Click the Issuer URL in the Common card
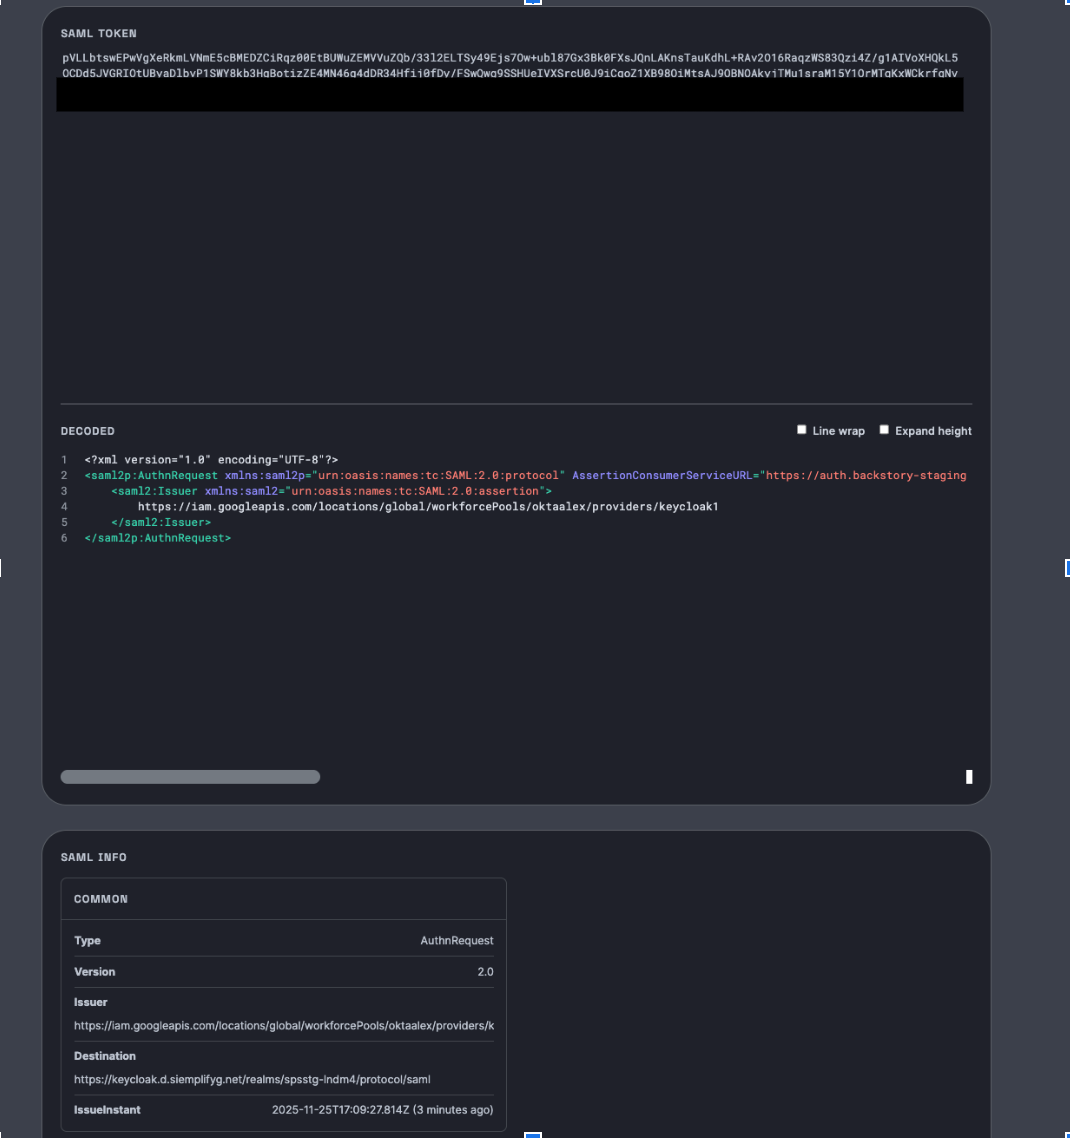The width and height of the screenshot is (1070, 1138). [x=284, y=1025]
